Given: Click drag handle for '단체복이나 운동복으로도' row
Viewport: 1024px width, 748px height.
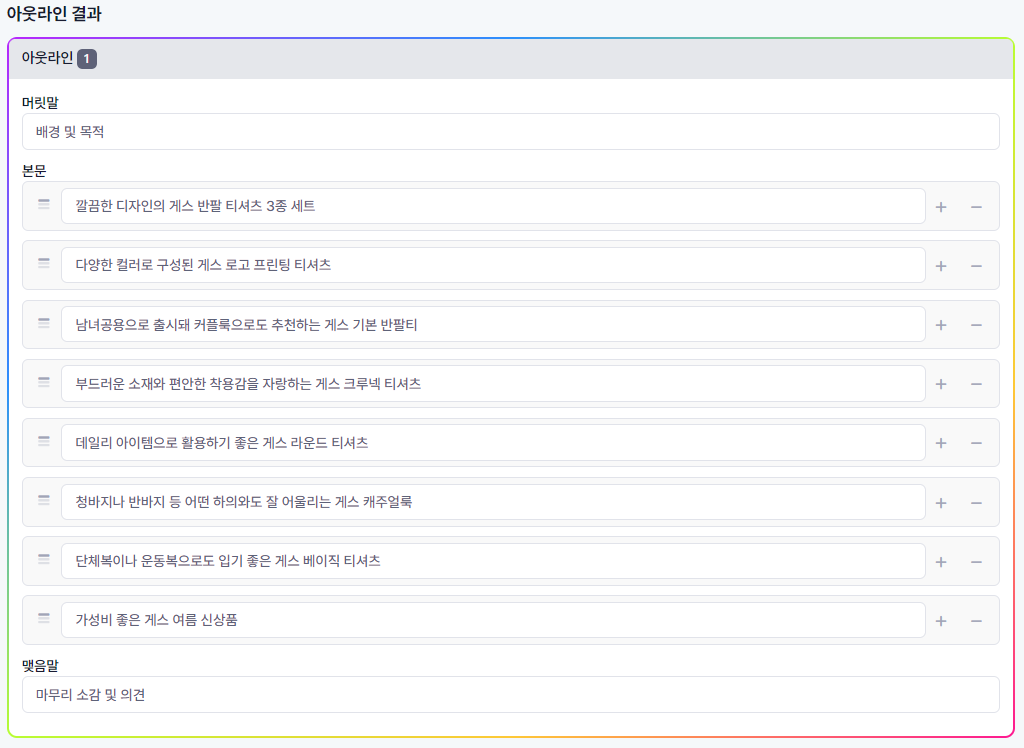Looking at the screenshot, I should pyautogui.click(x=44, y=559).
